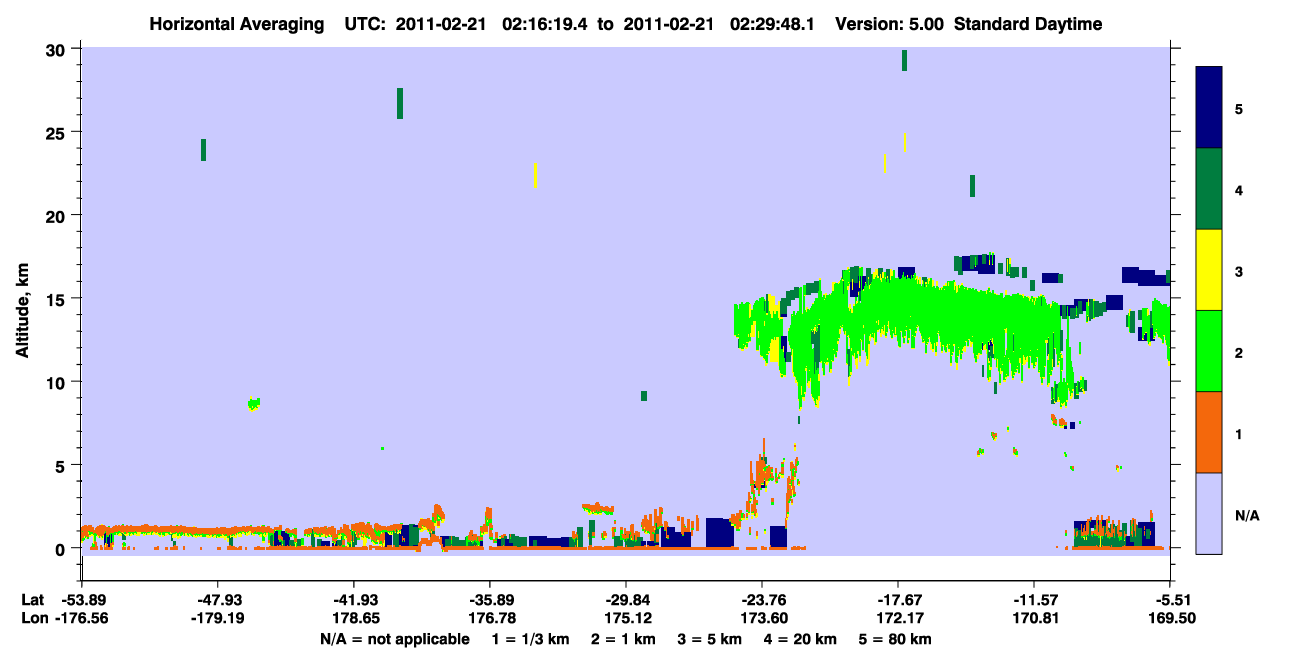Click longitude value '175.12'
1300x667 pixels.
626,618
